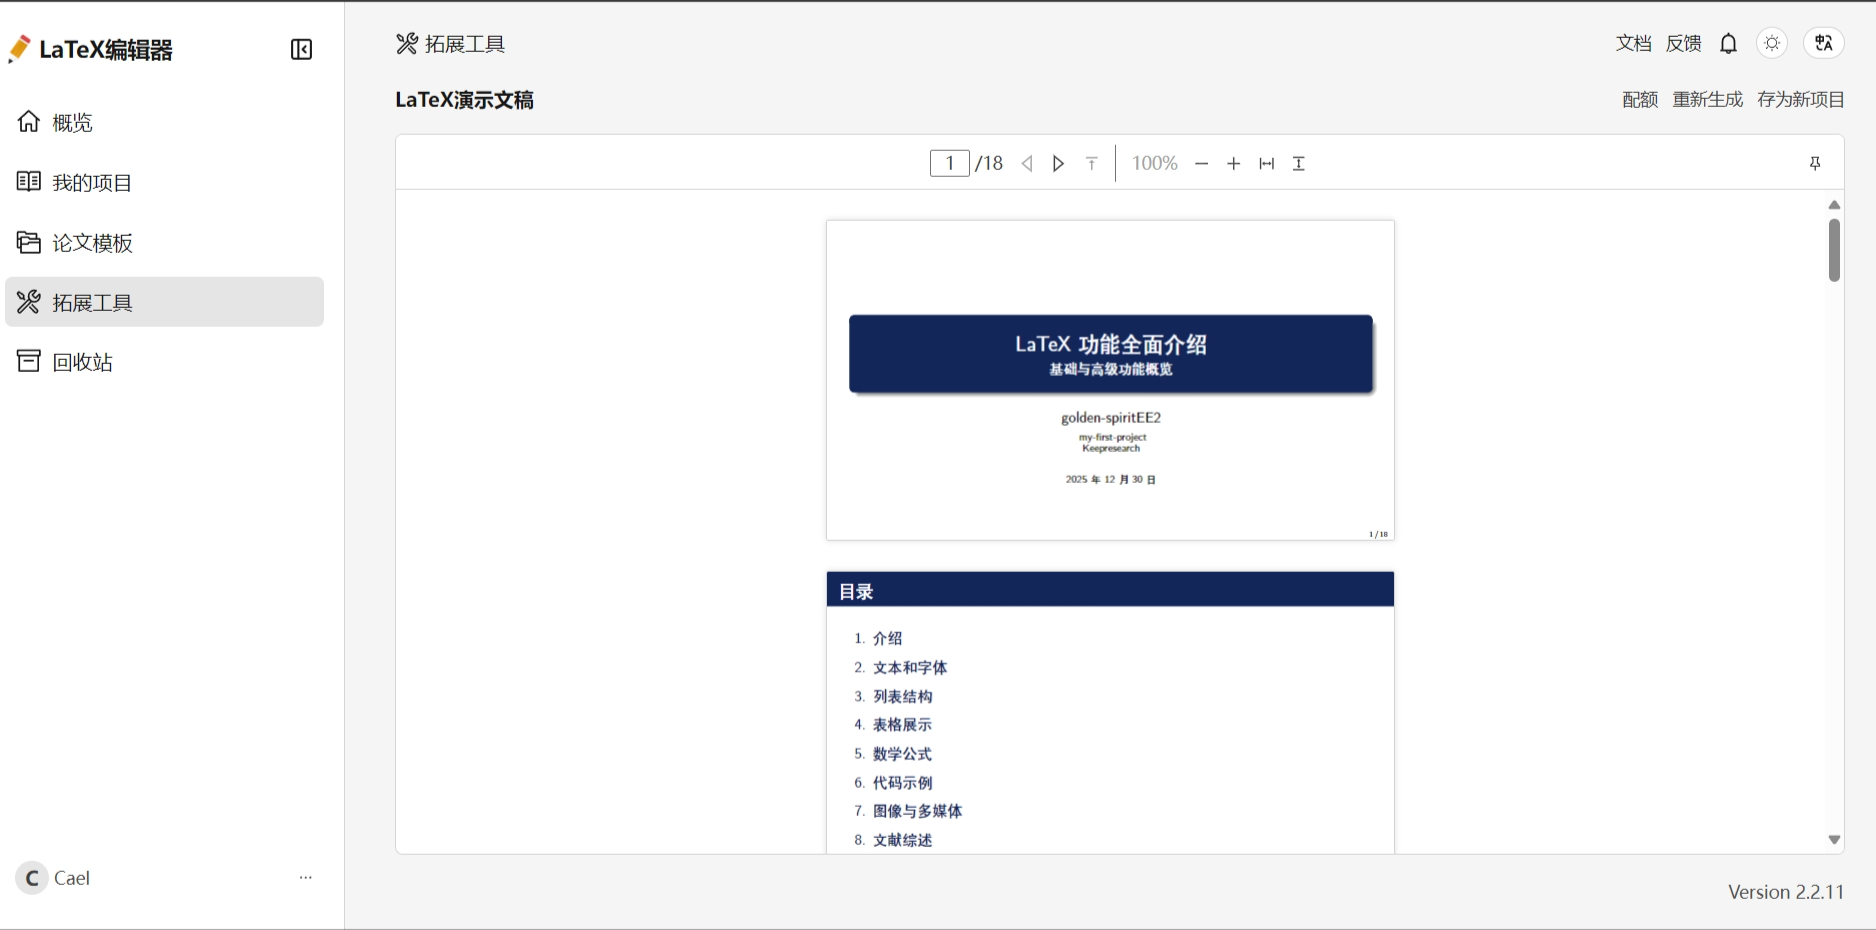Fit PDF to page width

point(1267,164)
